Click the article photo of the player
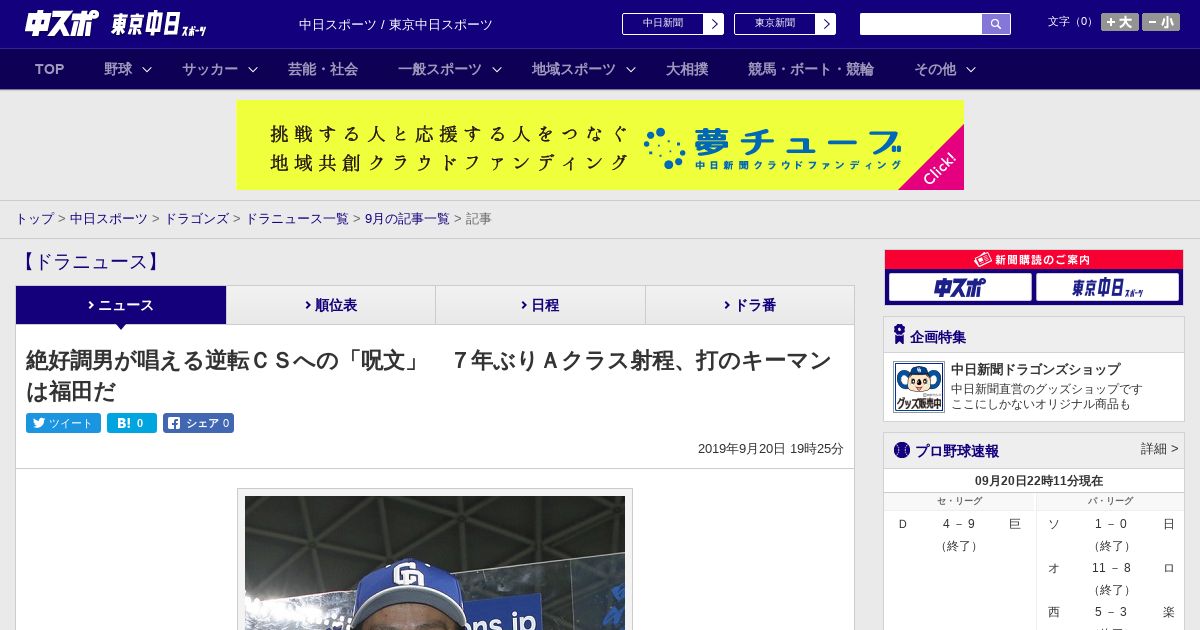This screenshot has height=630, width=1200. [435, 562]
